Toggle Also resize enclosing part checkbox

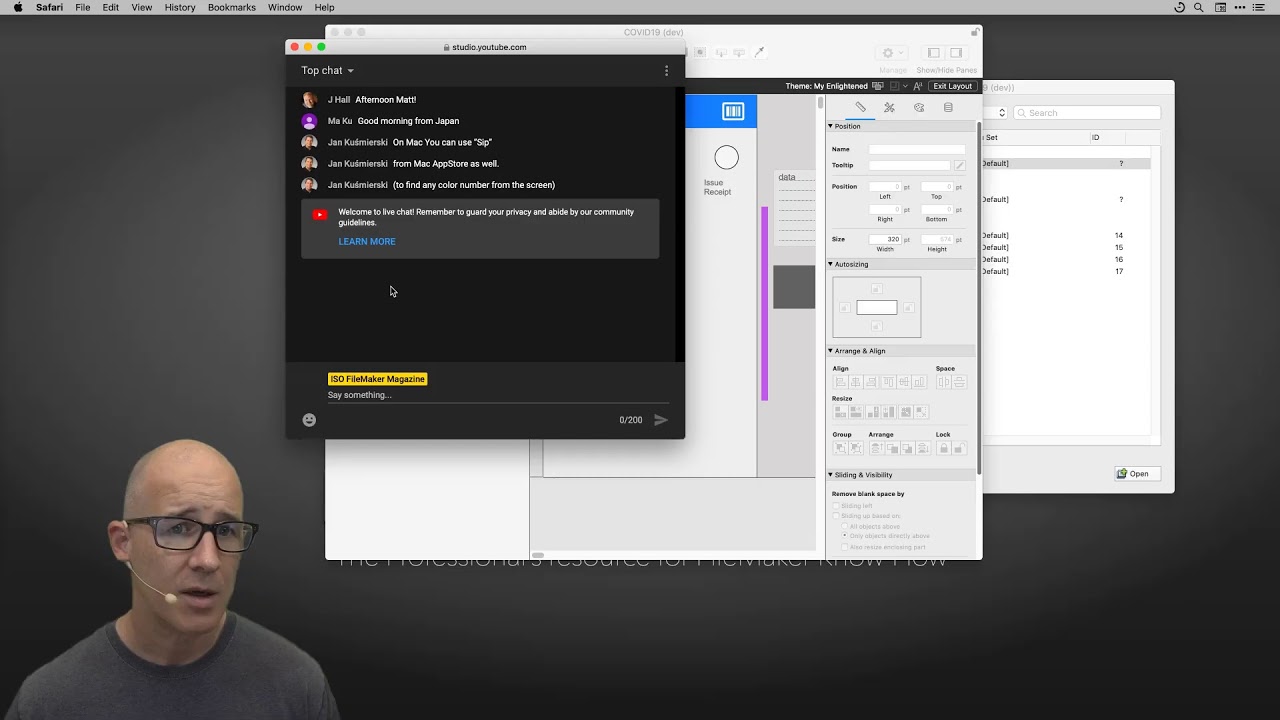click(x=844, y=547)
